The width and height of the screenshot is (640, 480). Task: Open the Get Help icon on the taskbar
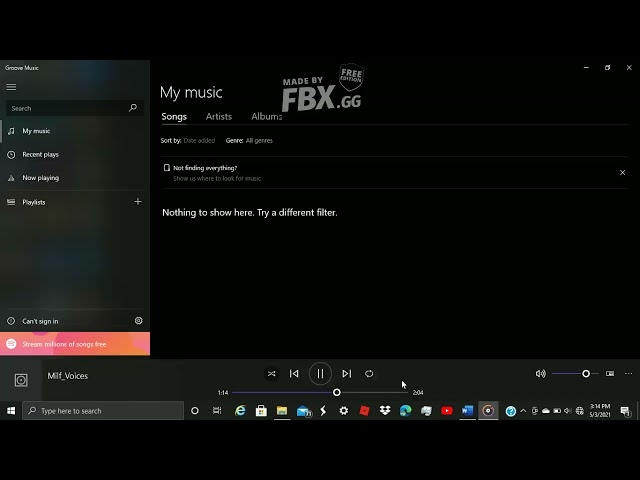[x=511, y=411]
